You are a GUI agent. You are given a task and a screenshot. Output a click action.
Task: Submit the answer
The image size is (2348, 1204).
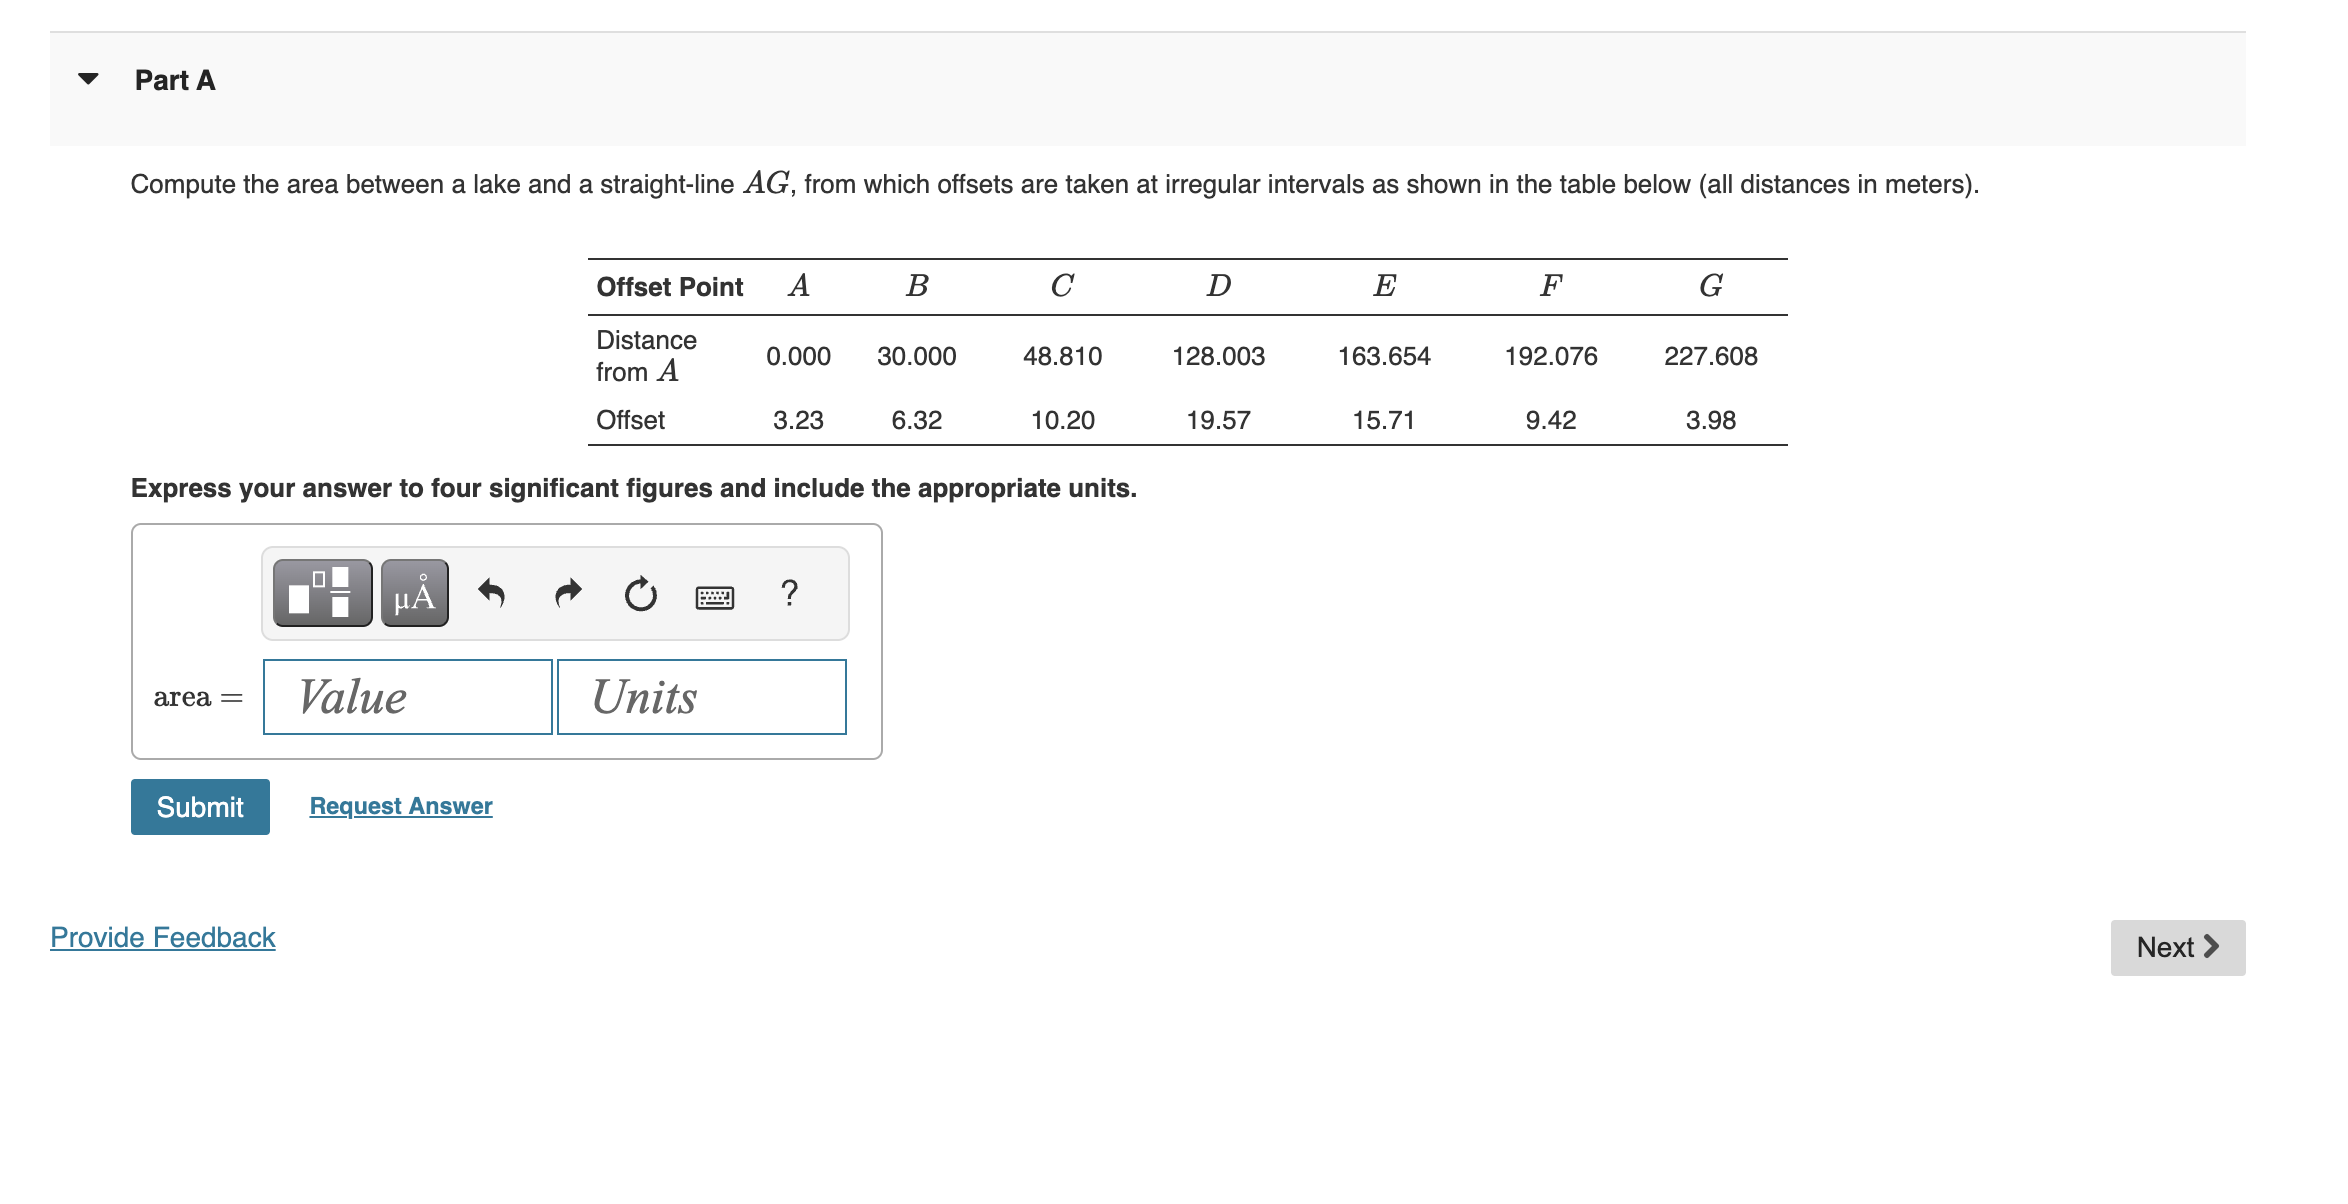(x=199, y=806)
